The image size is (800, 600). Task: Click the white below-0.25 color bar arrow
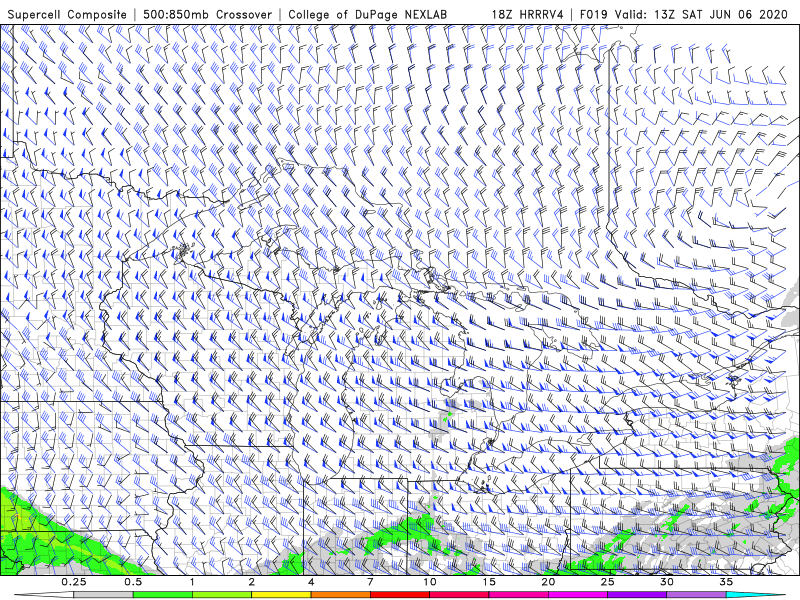(44, 595)
